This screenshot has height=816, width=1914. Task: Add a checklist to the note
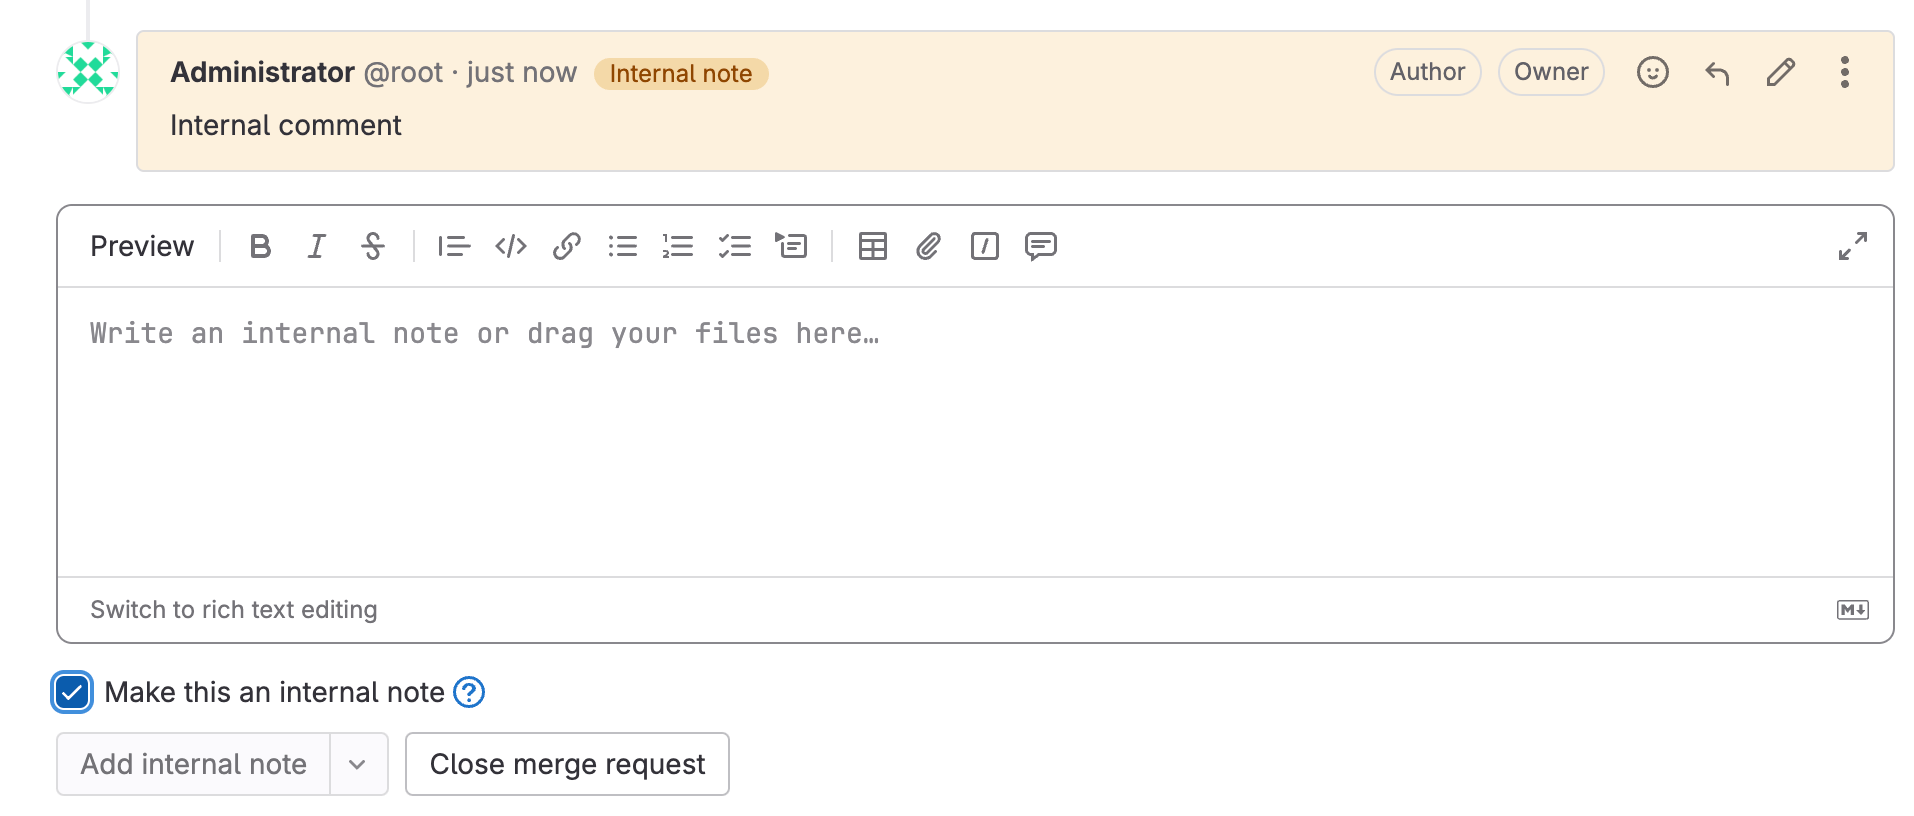[734, 246]
